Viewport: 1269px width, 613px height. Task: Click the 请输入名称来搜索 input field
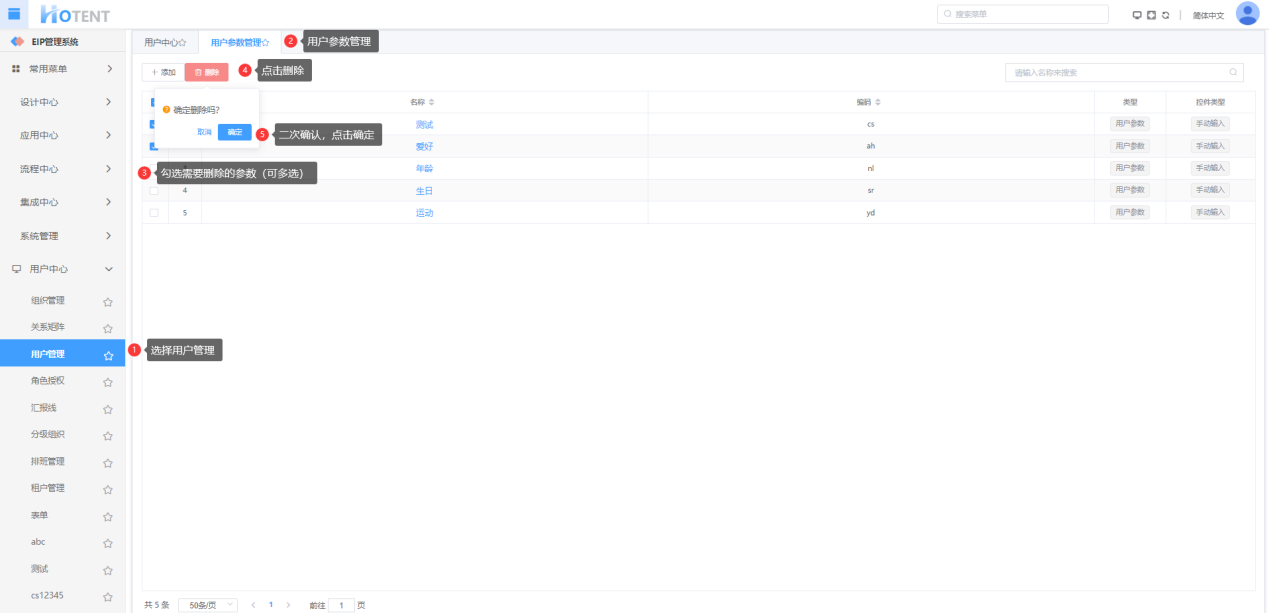[x=1124, y=72]
